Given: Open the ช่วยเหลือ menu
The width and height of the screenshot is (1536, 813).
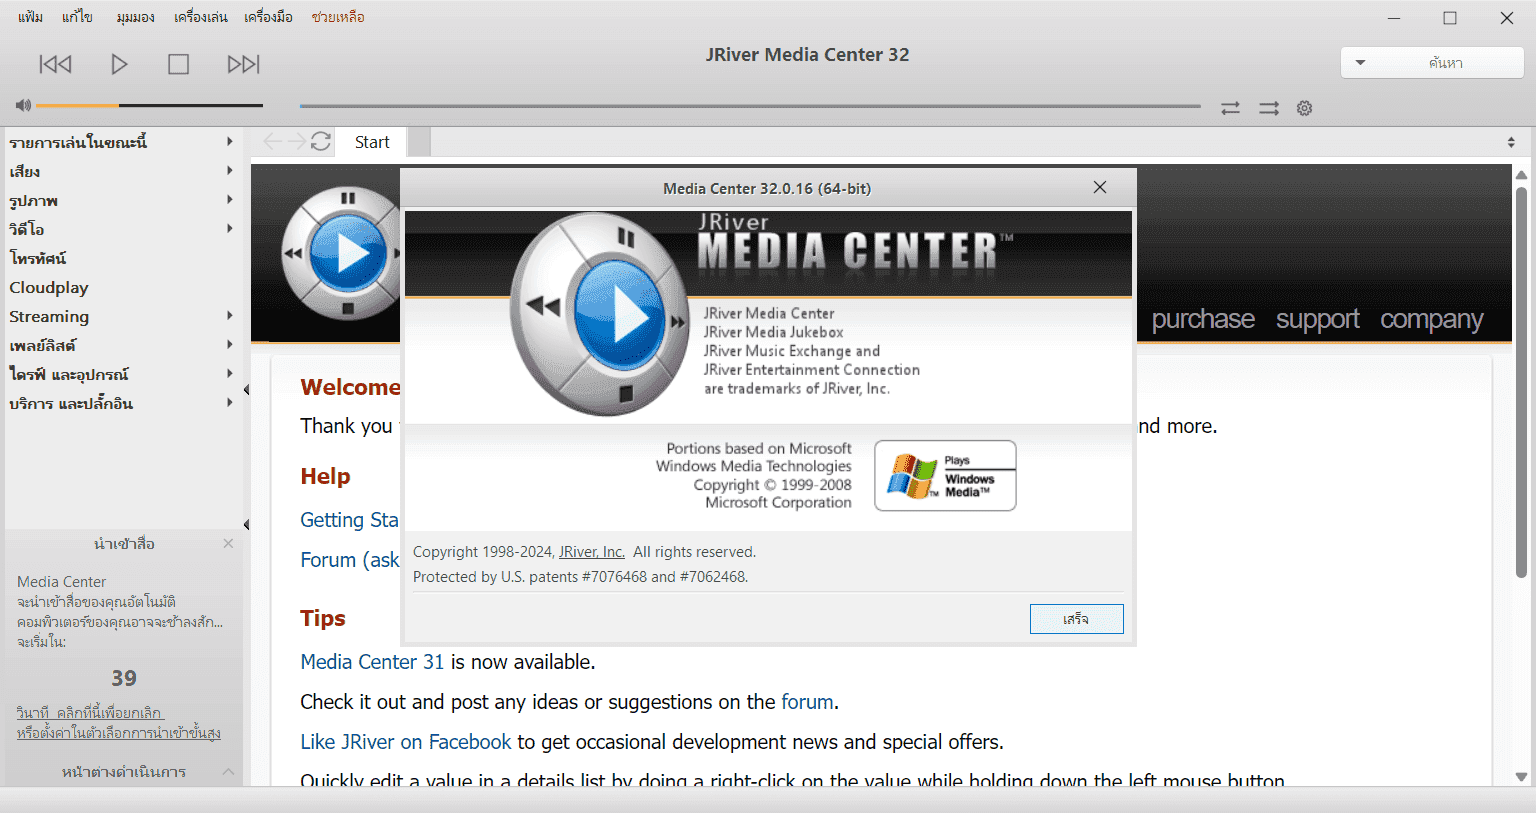Looking at the screenshot, I should pyautogui.click(x=338, y=17).
